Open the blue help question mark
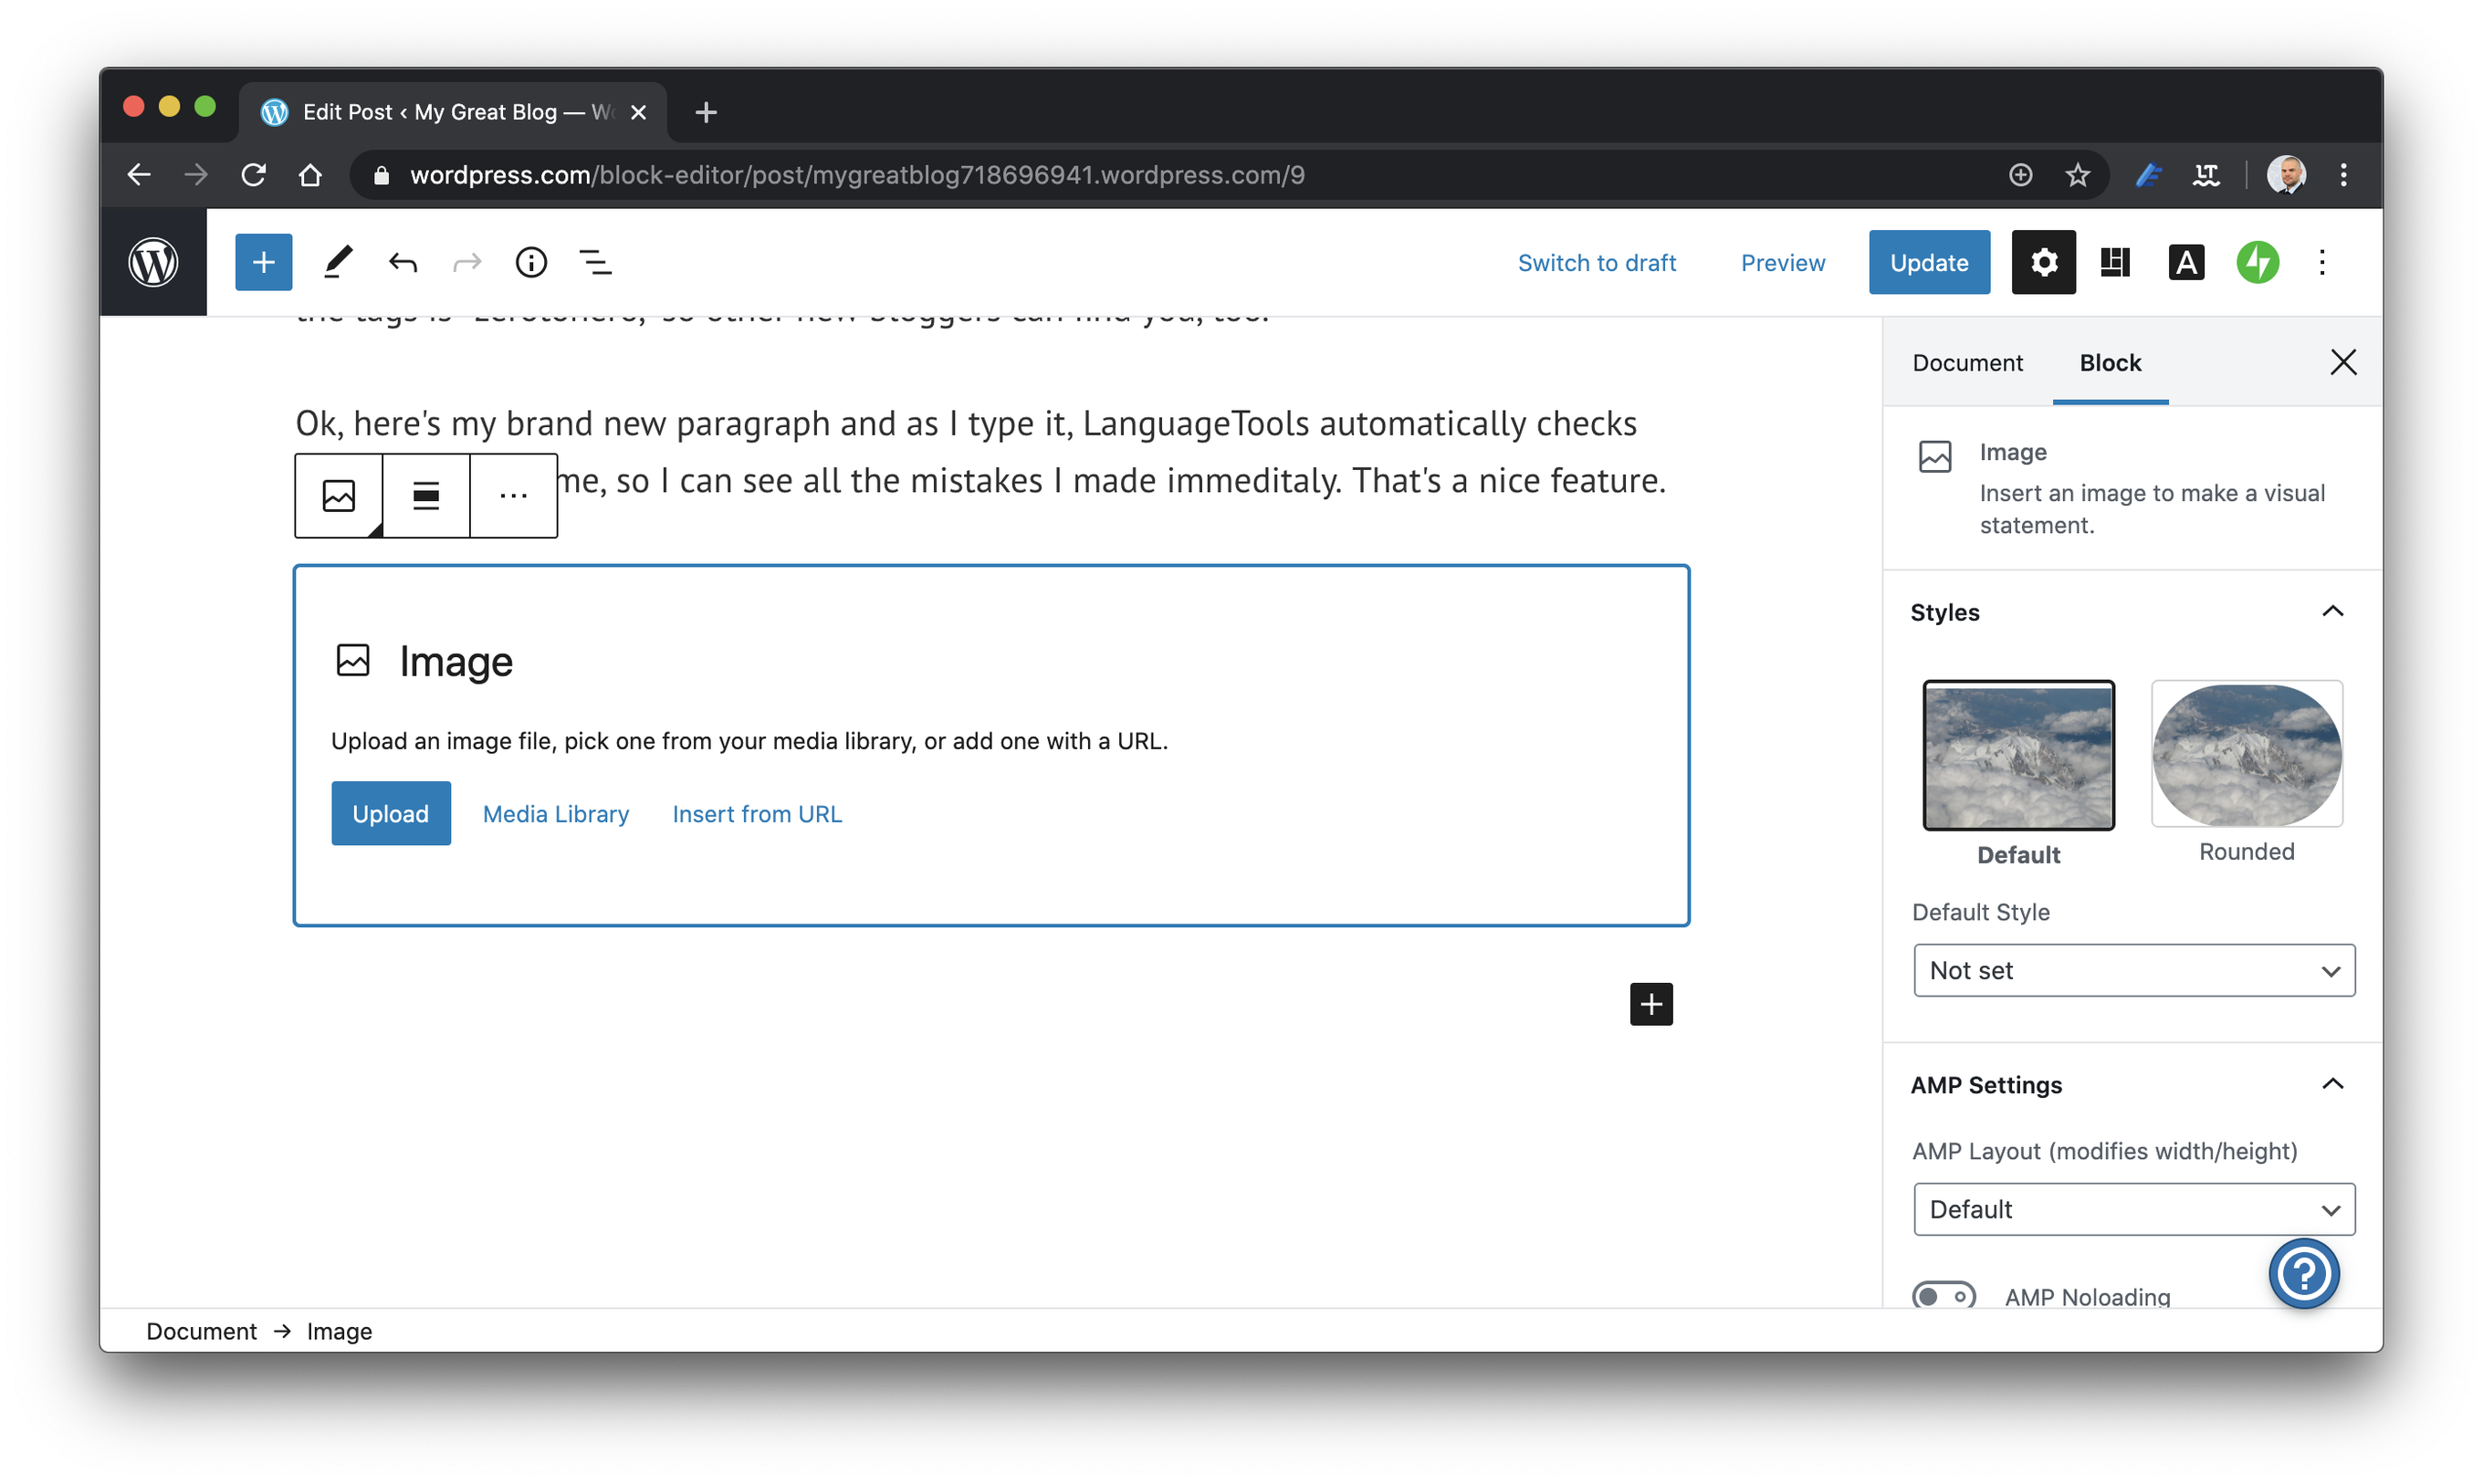2483x1484 pixels. click(x=2304, y=1274)
